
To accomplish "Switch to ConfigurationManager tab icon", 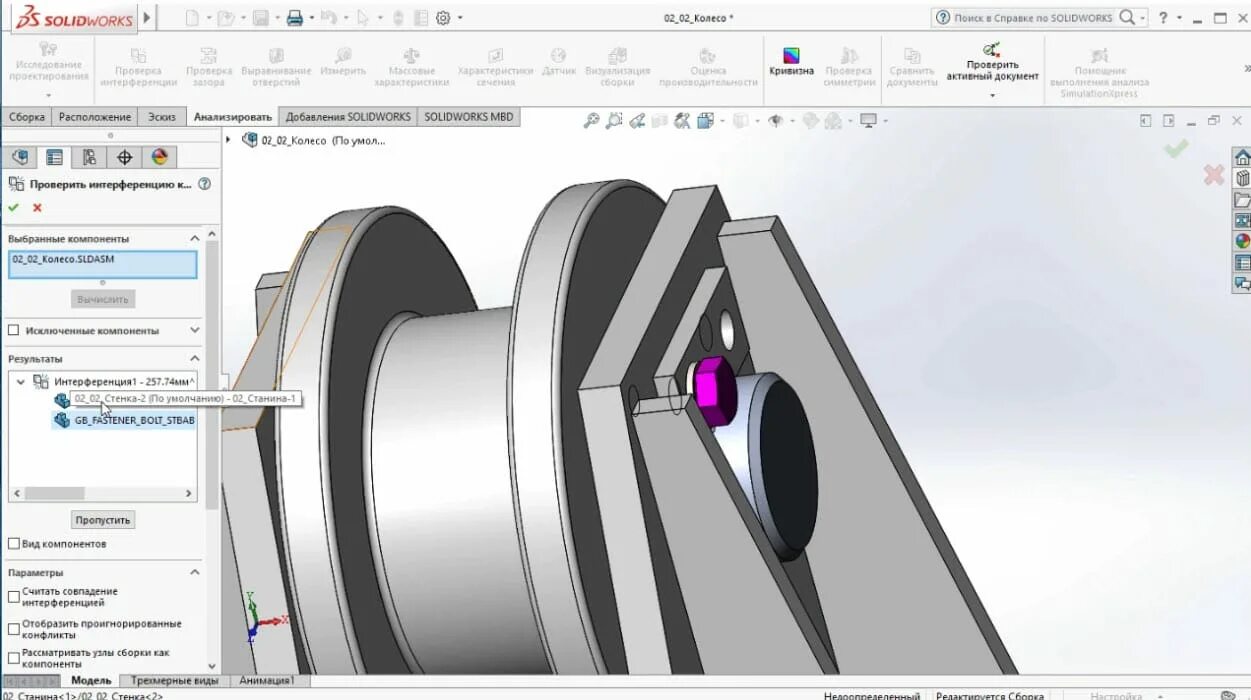I will 90,157.
